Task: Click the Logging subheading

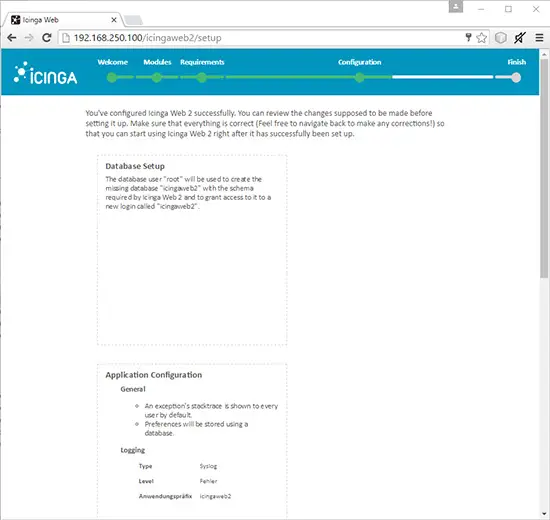Action: click(x=133, y=450)
